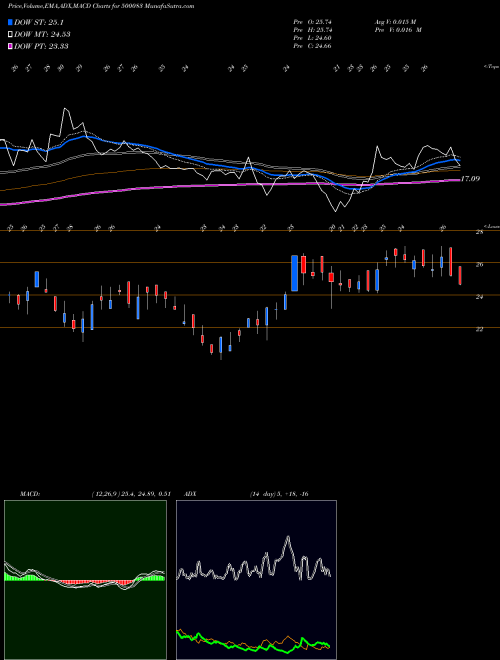This screenshot has width=500, height=660.
Task: Click the ADX panel title label
Action: 192,494
